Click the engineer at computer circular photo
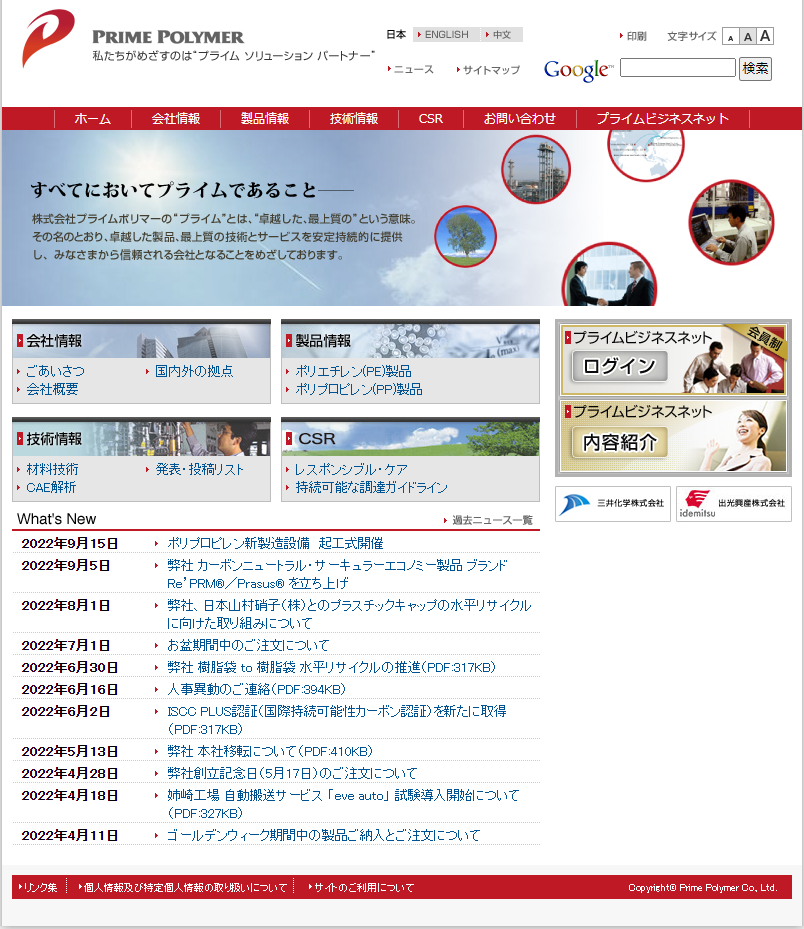The height and width of the screenshot is (929, 804). pos(731,222)
